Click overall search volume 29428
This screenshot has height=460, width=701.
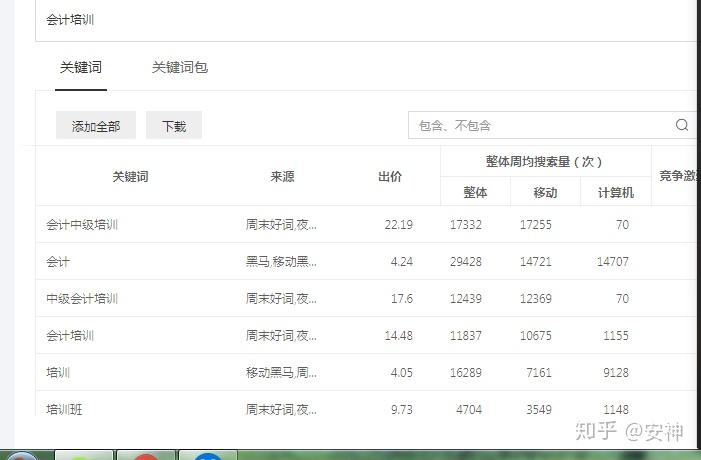(x=466, y=262)
